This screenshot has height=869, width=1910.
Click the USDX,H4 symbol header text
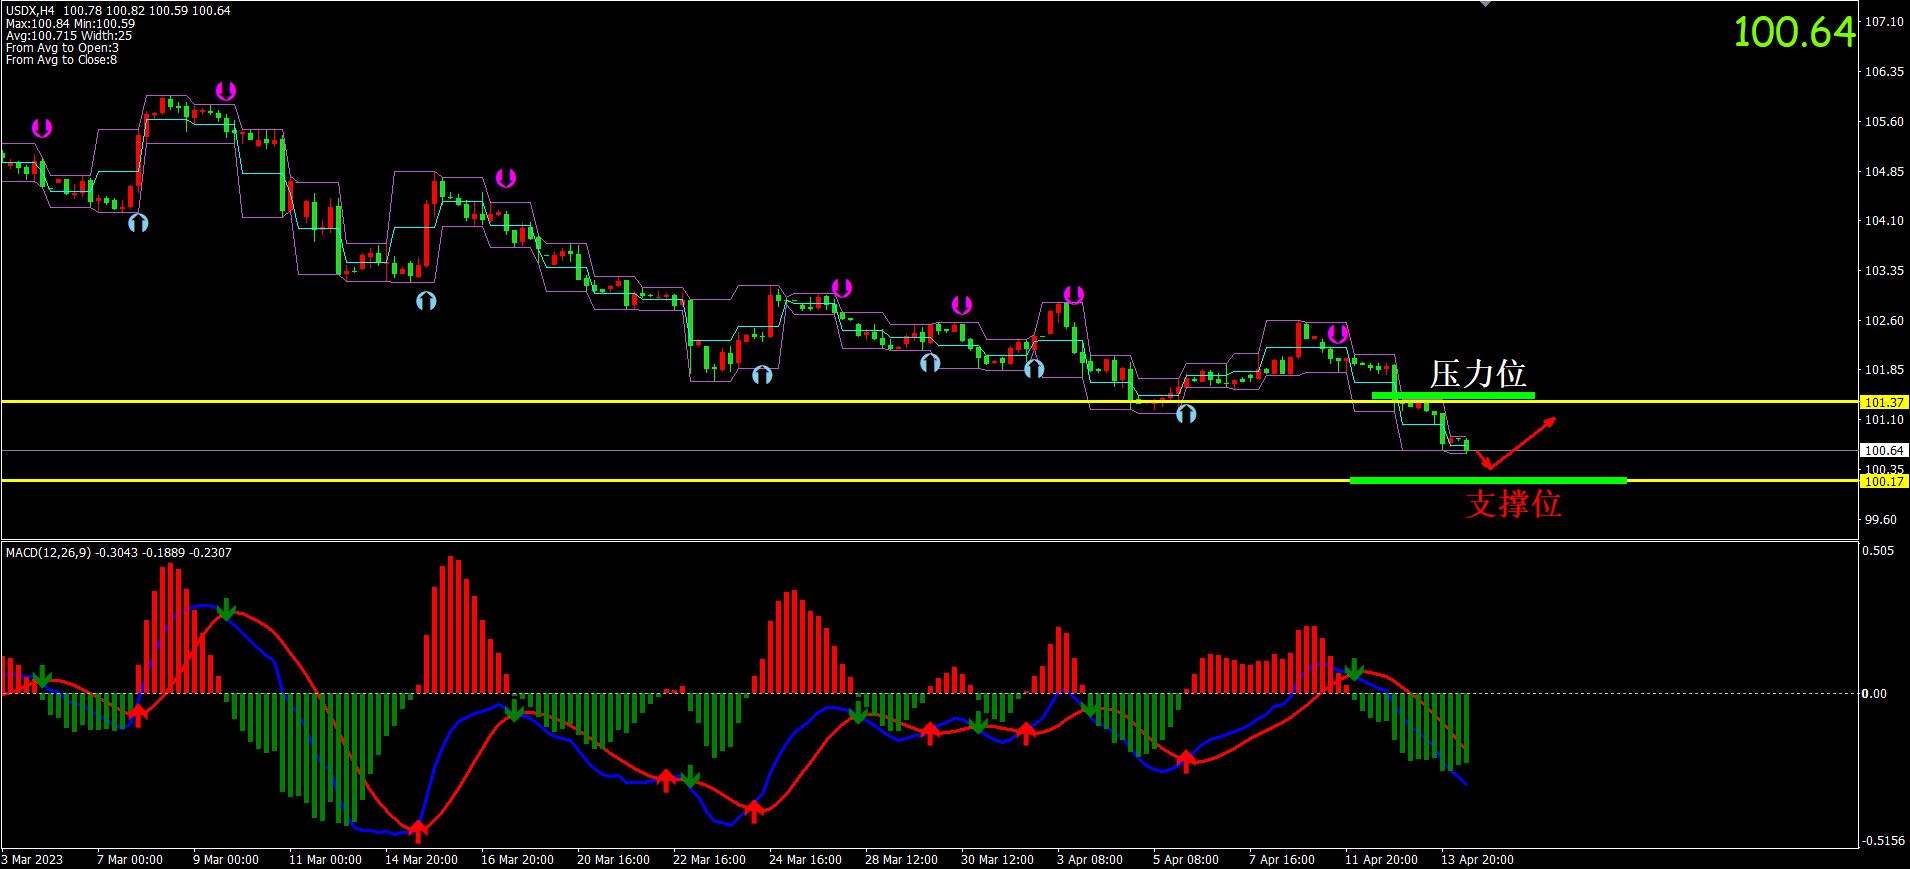point(31,11)
